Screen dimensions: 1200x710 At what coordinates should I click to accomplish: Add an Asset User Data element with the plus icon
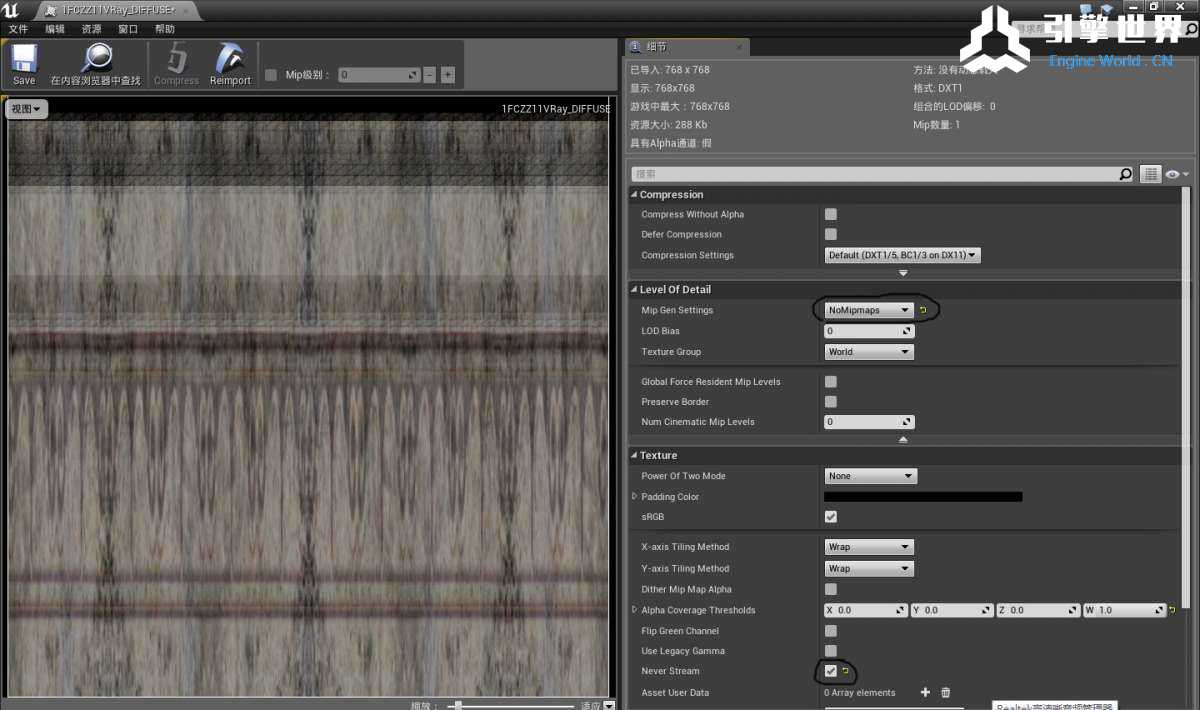925,692
